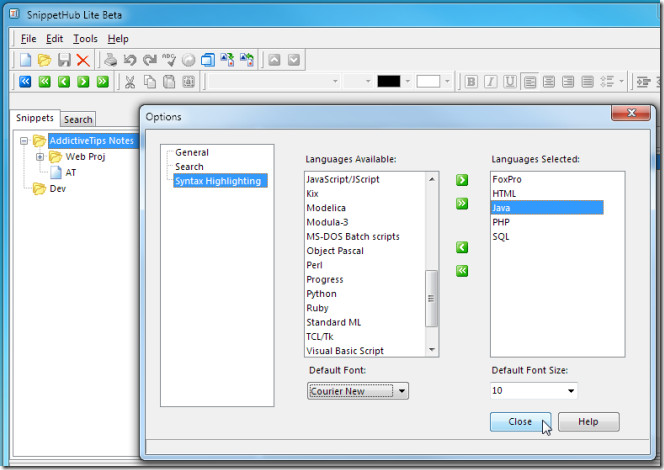Toggle Italic formatting button

tap(490, 82)
